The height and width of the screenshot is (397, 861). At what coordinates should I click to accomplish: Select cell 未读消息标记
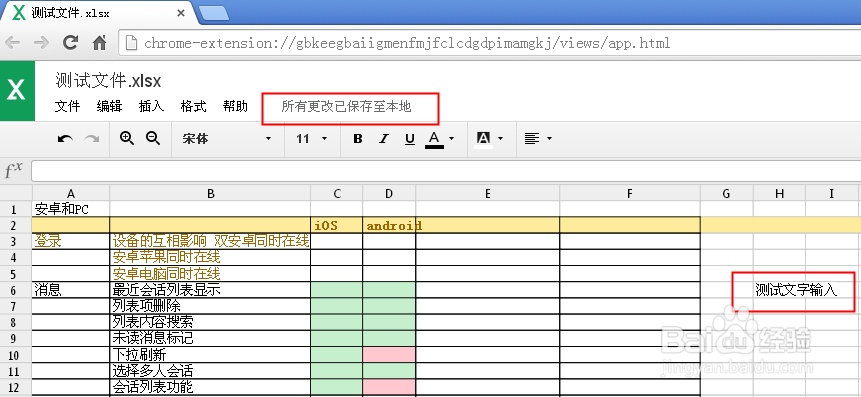(210, 338)
